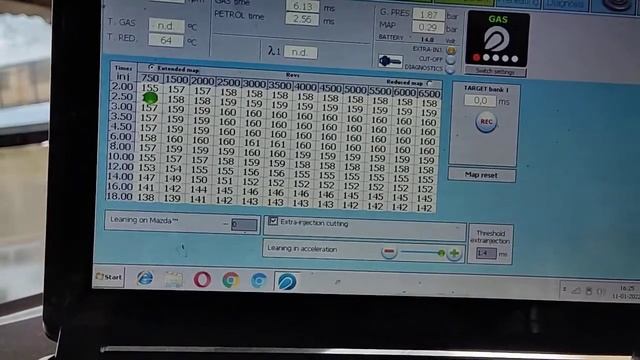Launch Opera from the taskbar
This screenshot has width=640, height=360.
(x=202, y=280)
